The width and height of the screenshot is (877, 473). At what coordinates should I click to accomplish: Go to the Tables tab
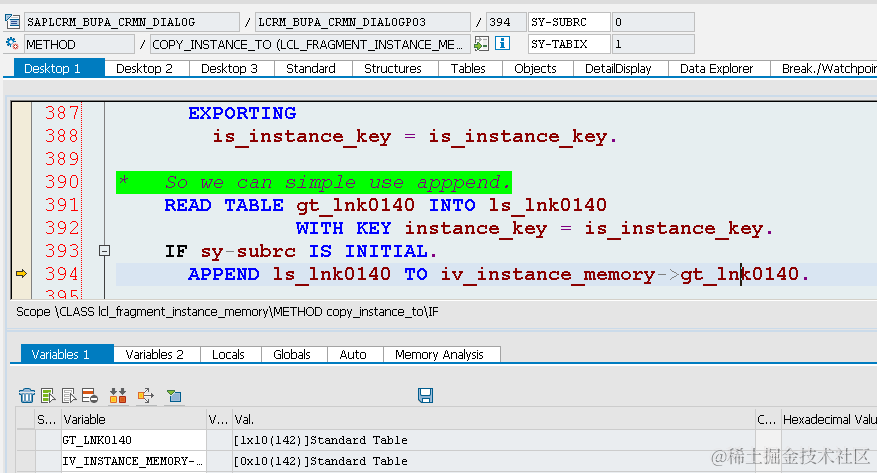click(468, 68)
